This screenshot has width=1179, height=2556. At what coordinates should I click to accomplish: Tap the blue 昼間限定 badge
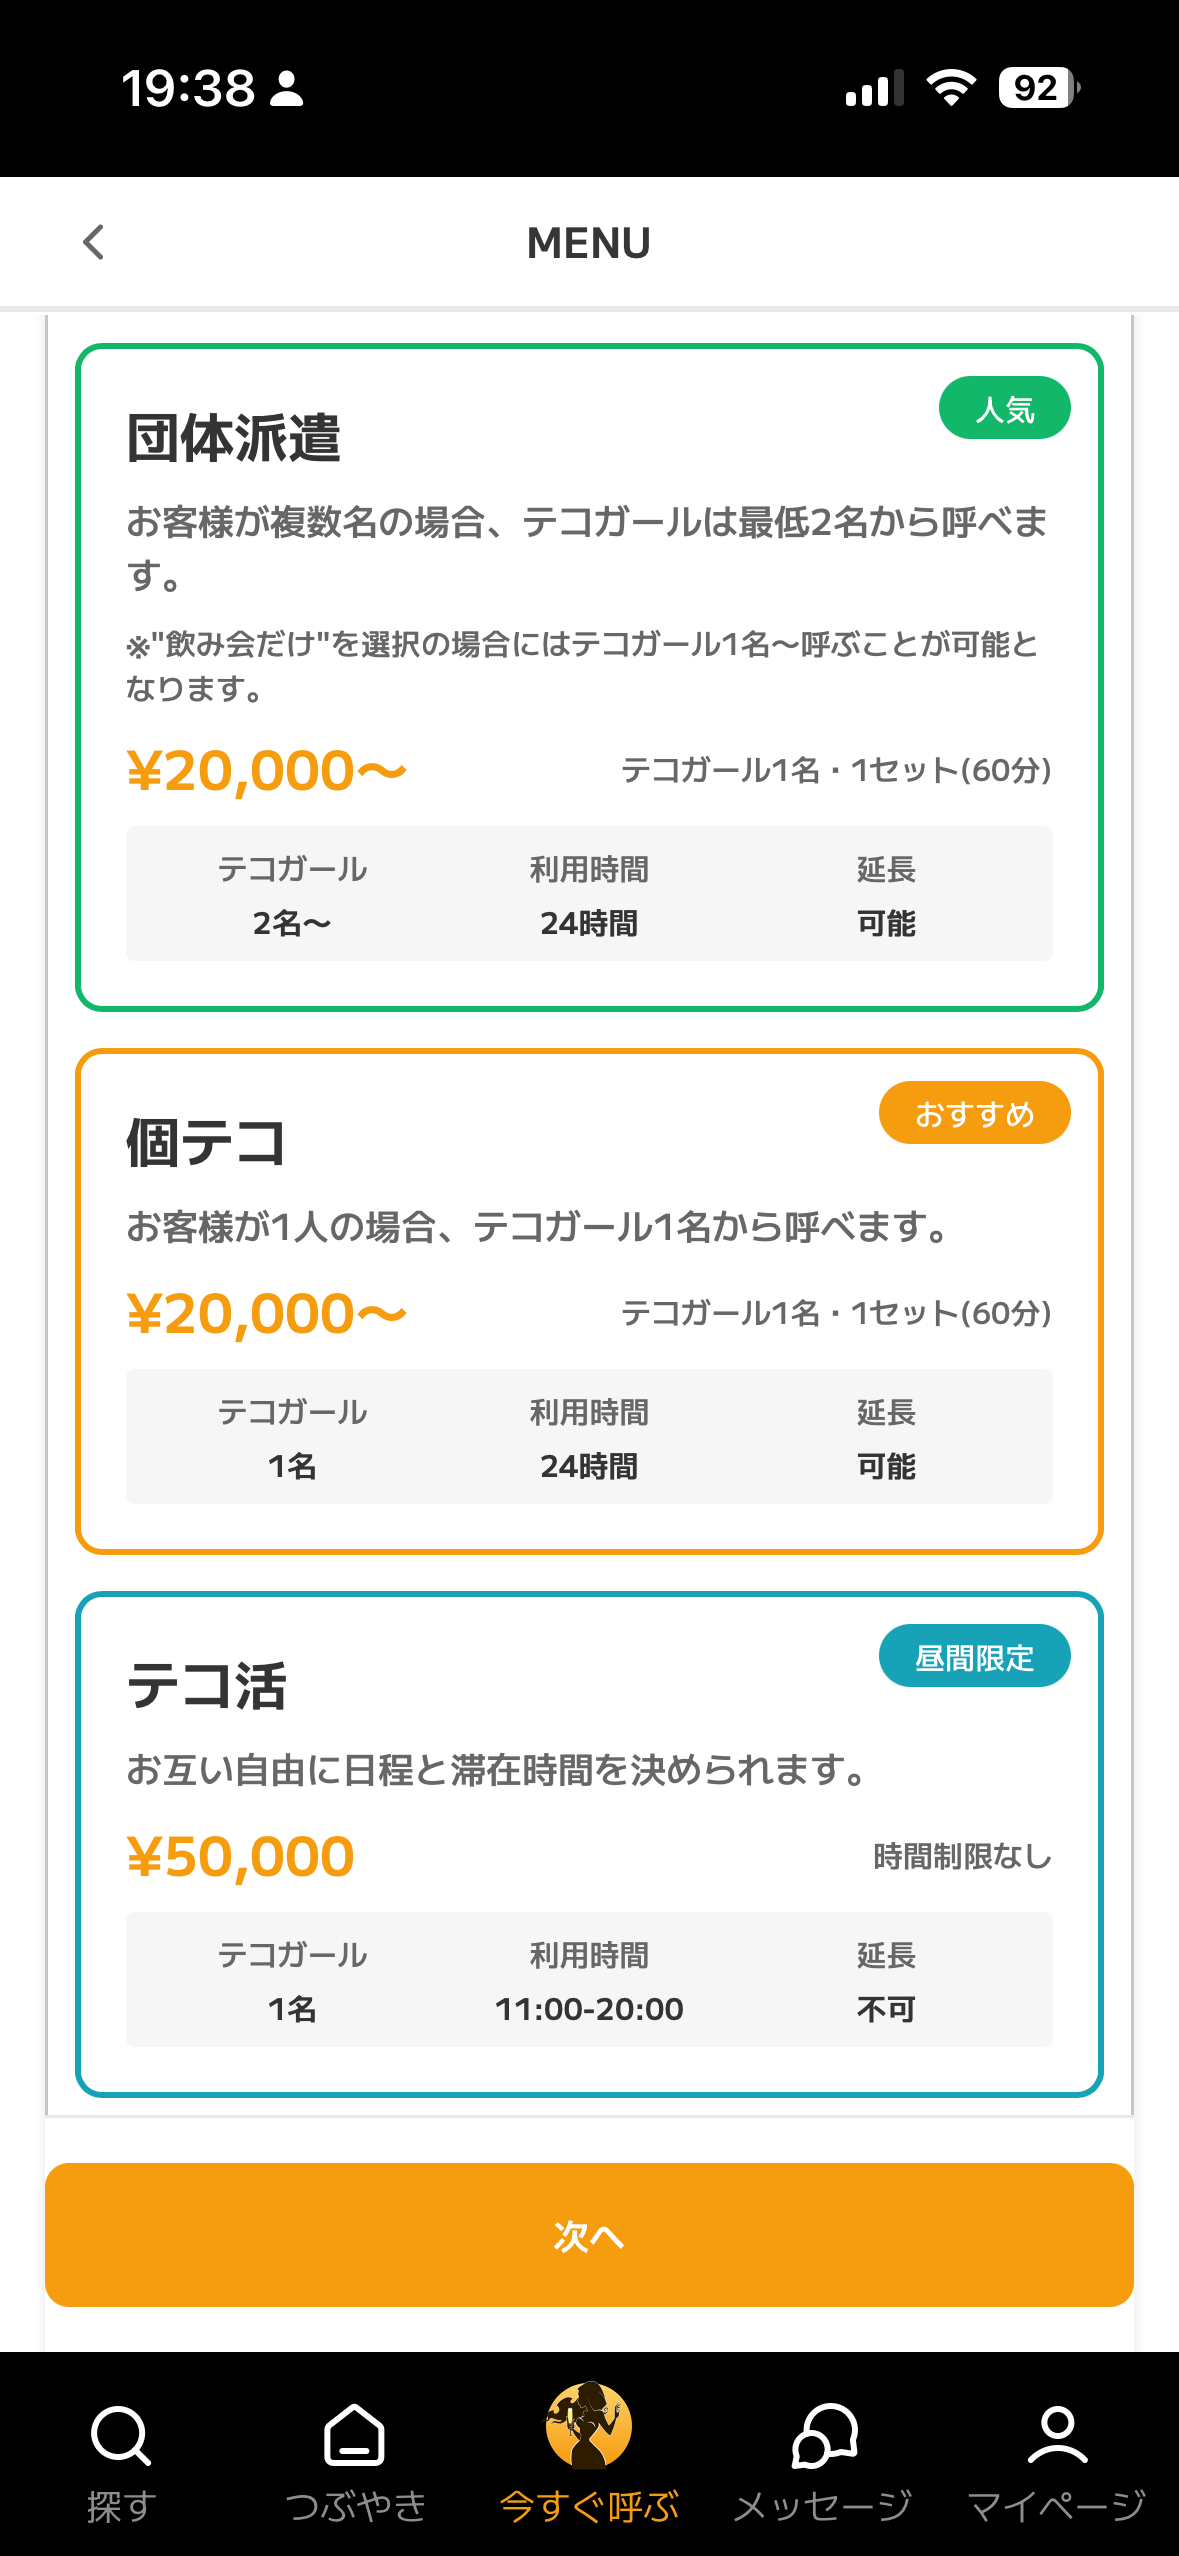coord(974,1656)
